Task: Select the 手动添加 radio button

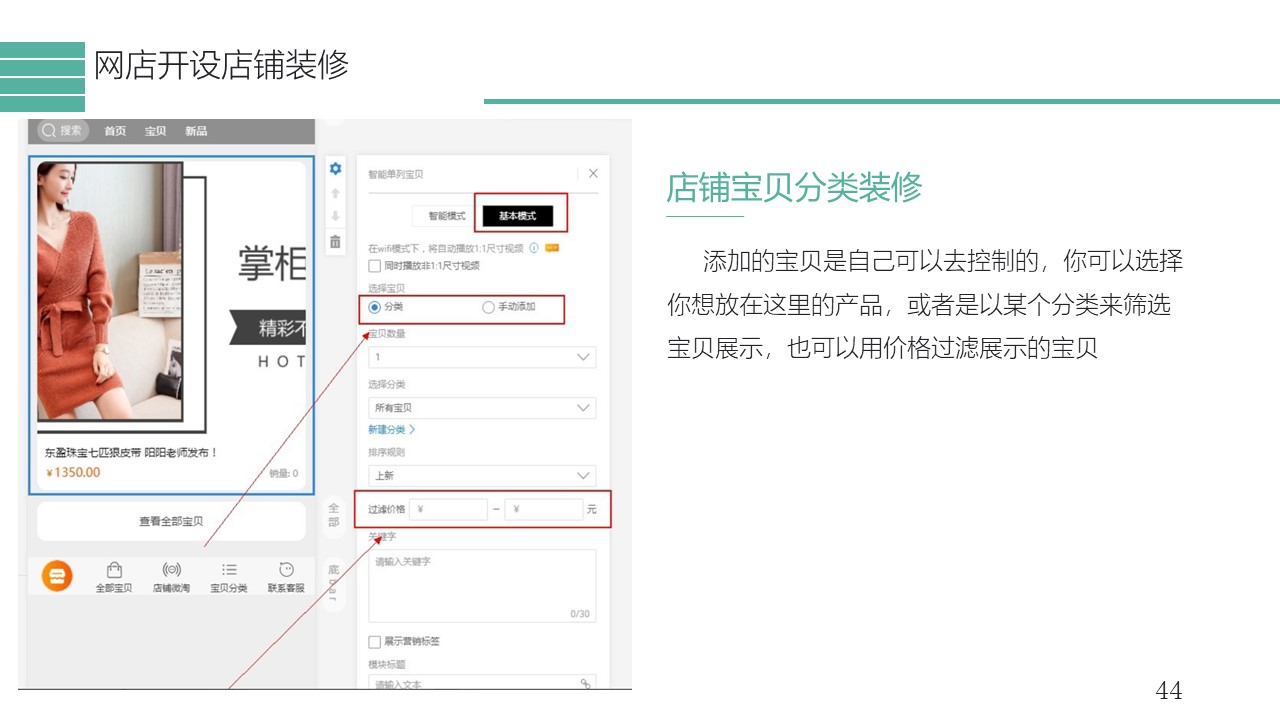Action: pyautogui.click(x=488, y=307)
